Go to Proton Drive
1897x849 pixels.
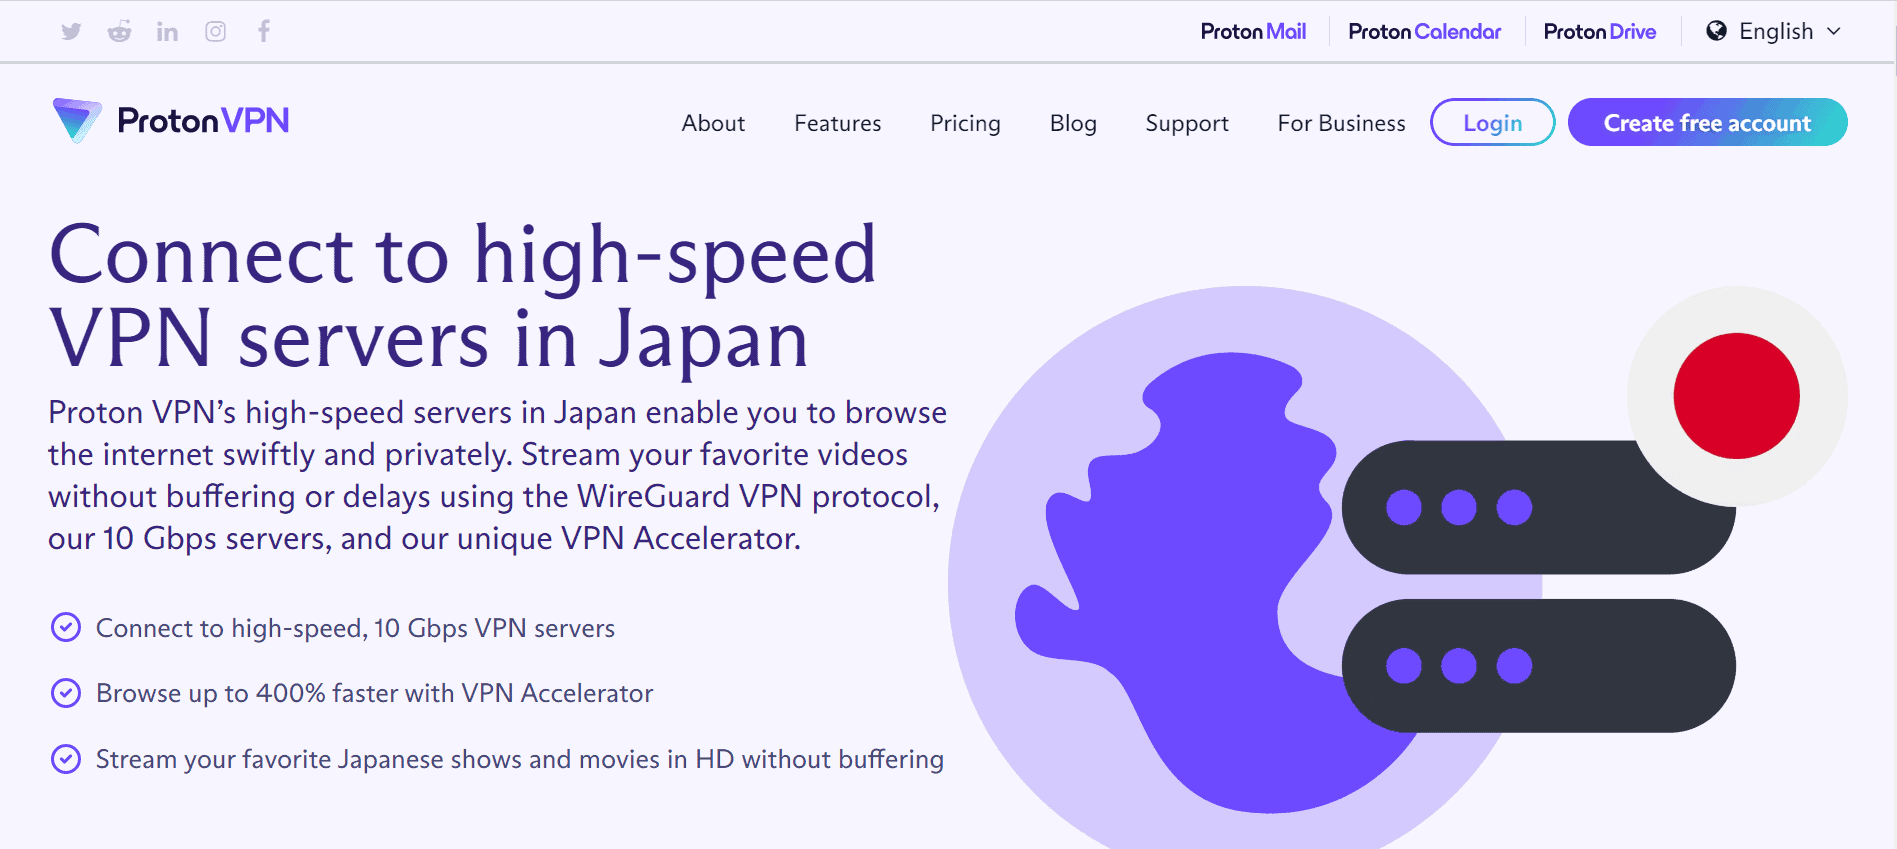1599,31
